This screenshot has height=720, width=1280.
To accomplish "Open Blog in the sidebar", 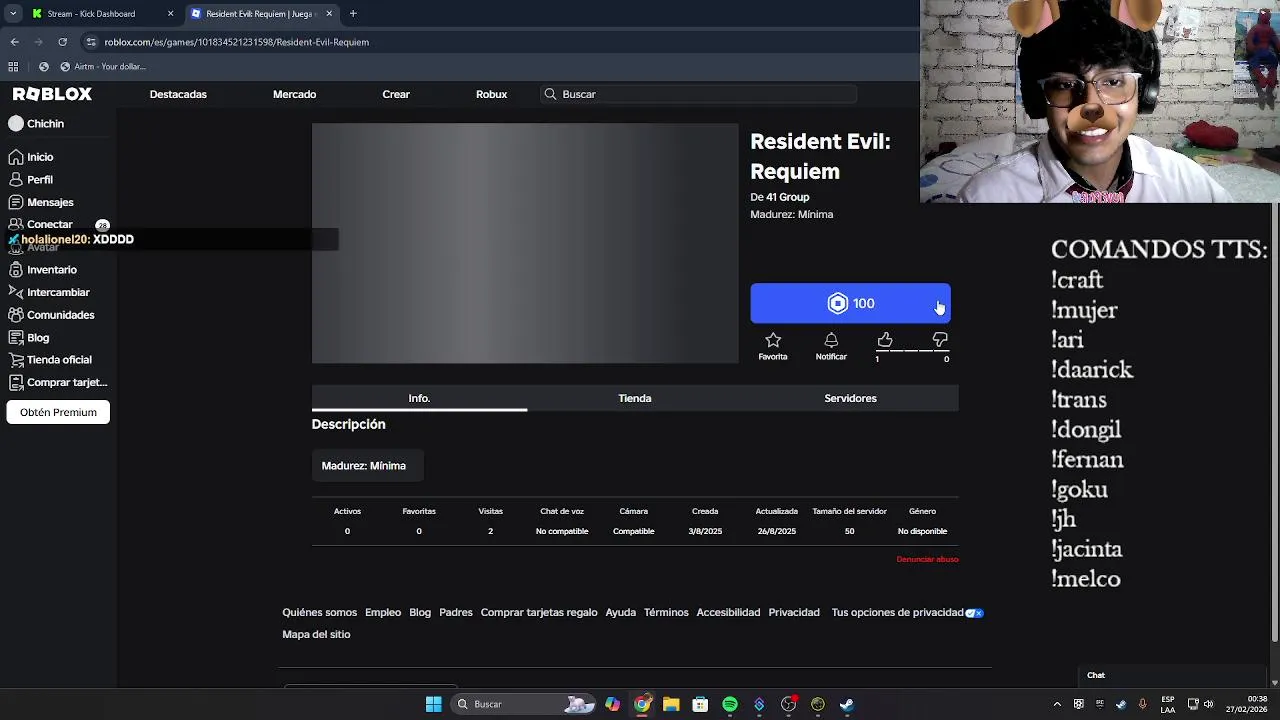I will (x=38, y=338).
